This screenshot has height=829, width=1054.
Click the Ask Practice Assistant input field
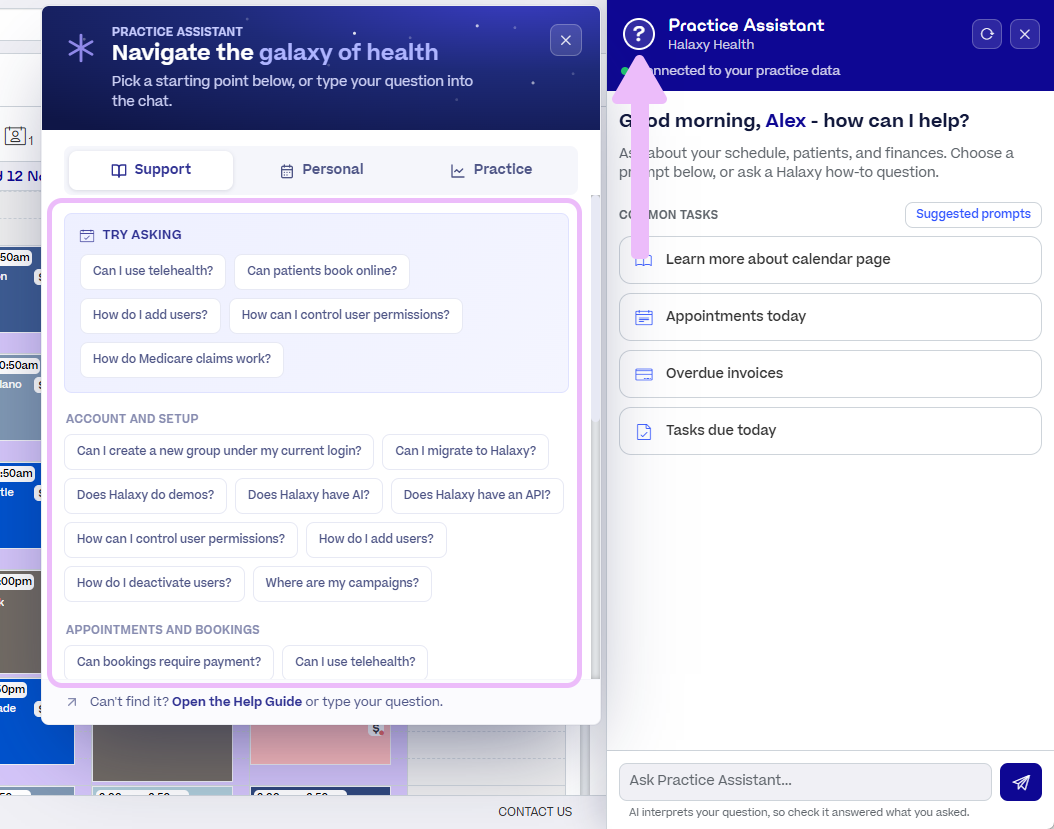805,781
